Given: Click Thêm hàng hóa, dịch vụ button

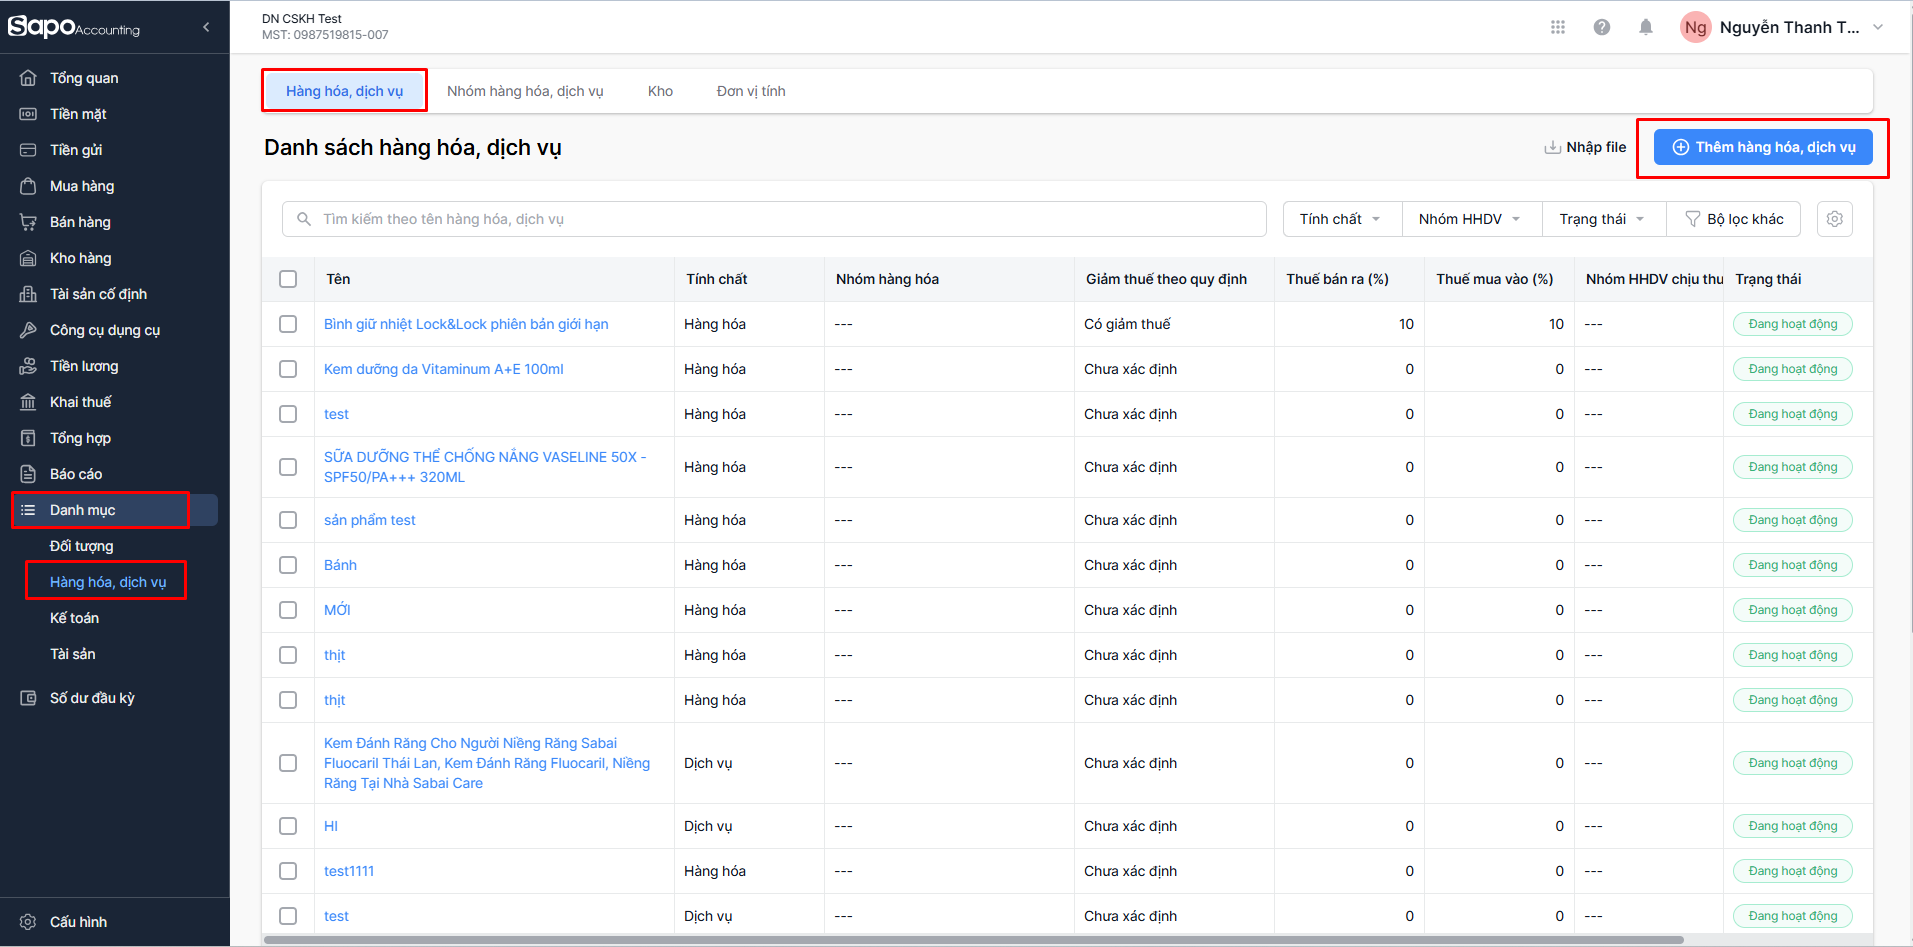Looking at the screenshot, I should coord(1763,147).
